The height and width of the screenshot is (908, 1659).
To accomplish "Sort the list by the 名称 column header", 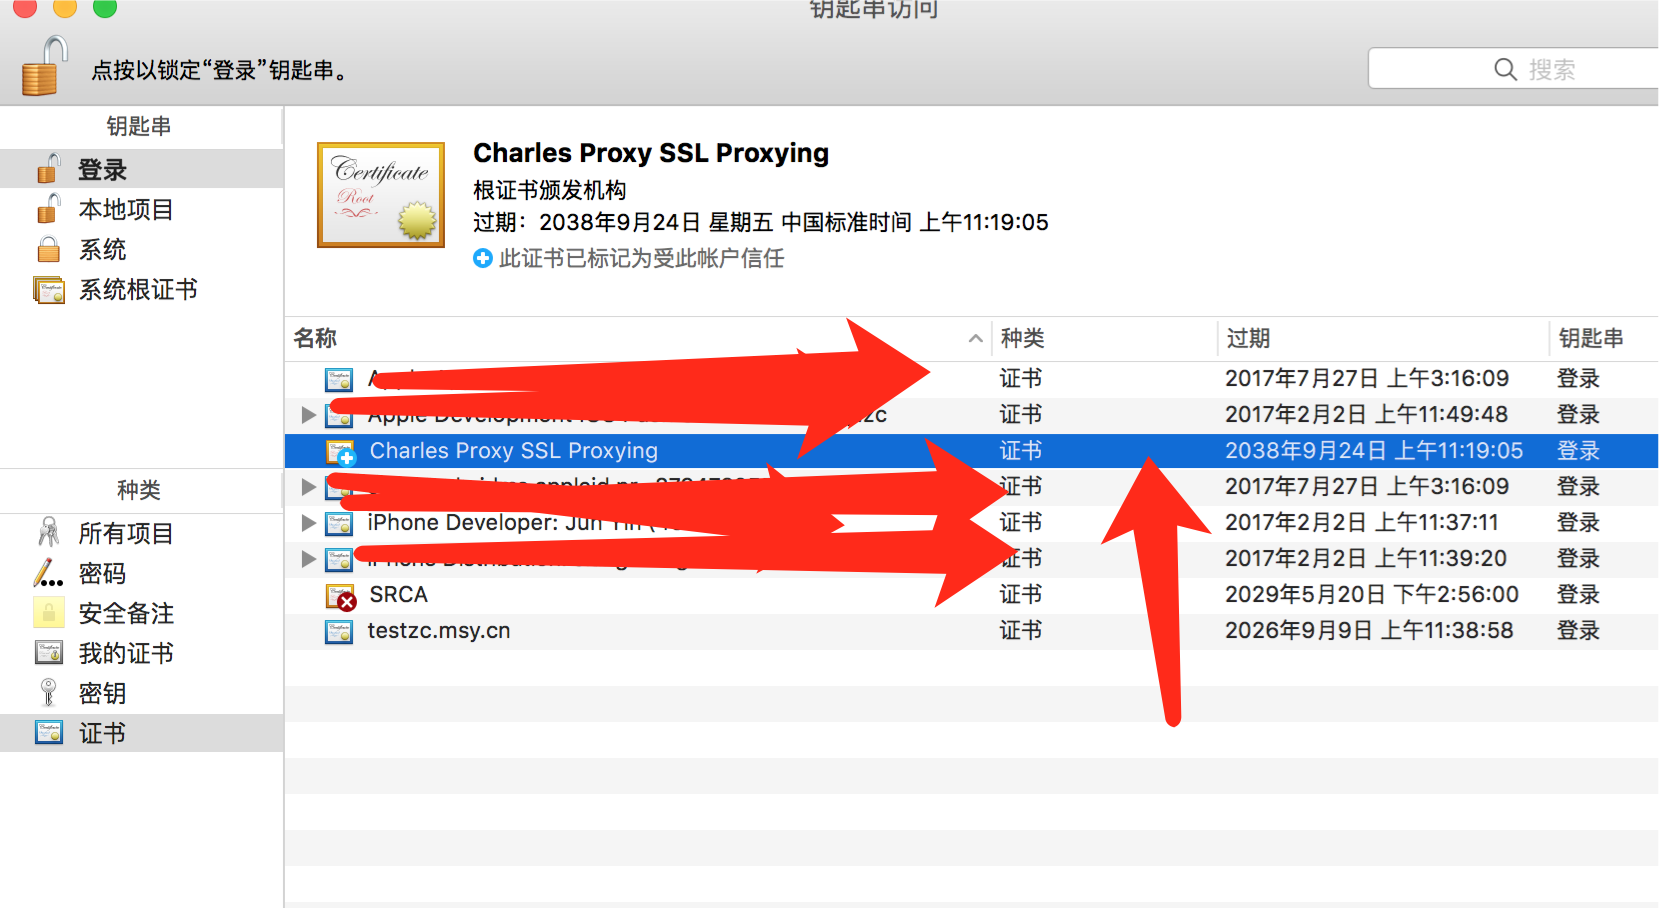I will tap(638, 338).
